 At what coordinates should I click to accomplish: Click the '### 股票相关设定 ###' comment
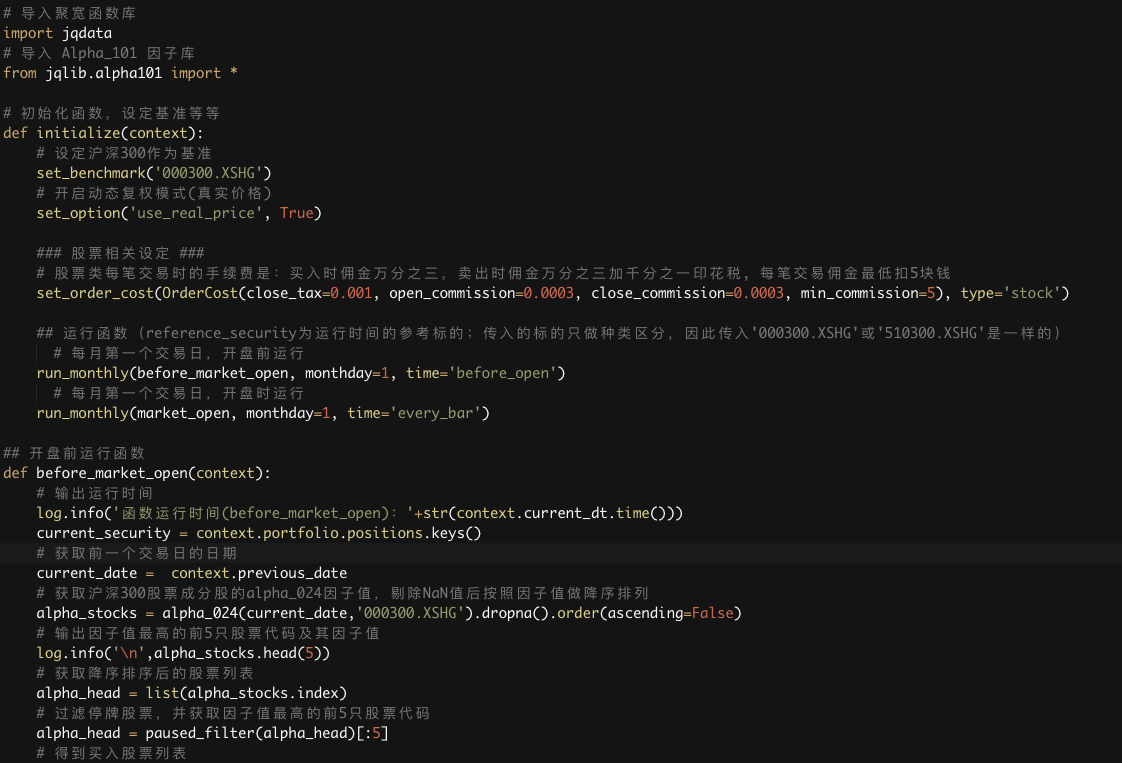(x=120, y=253)
